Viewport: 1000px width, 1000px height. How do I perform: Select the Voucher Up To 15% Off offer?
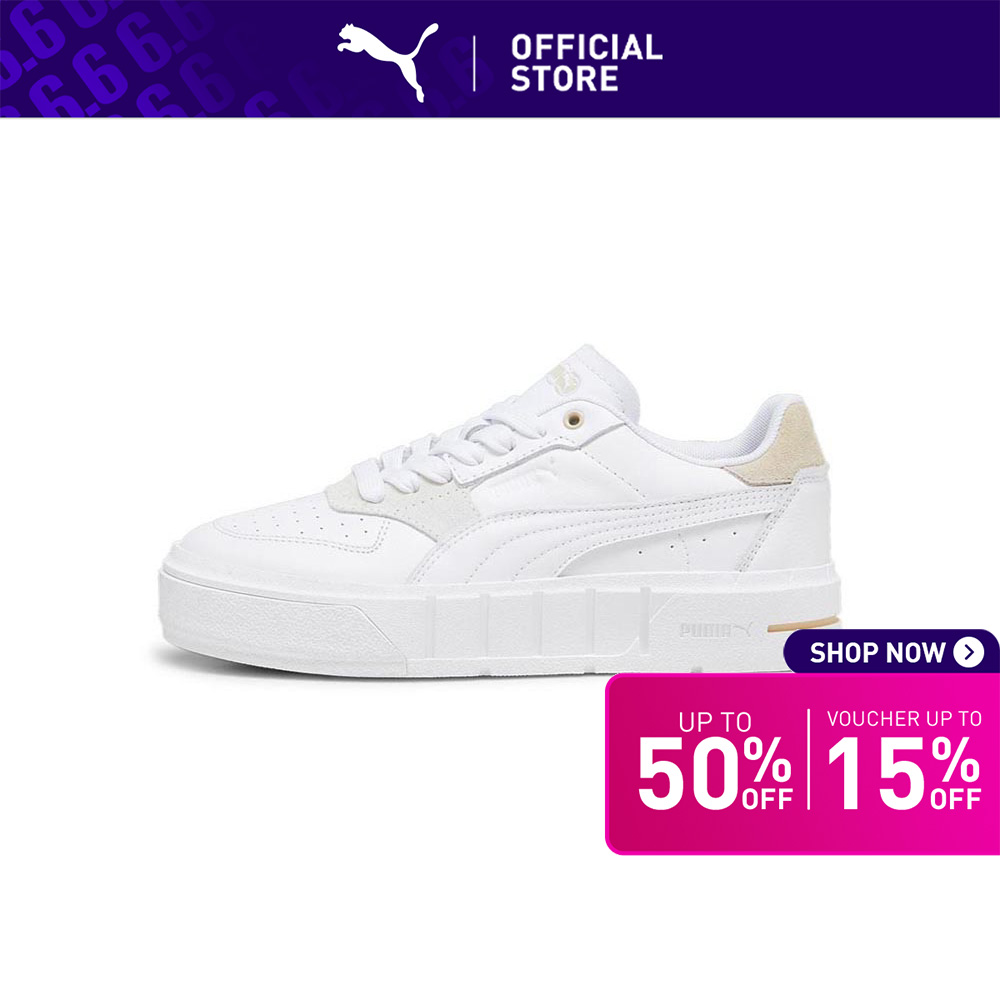tap(904, 760)
